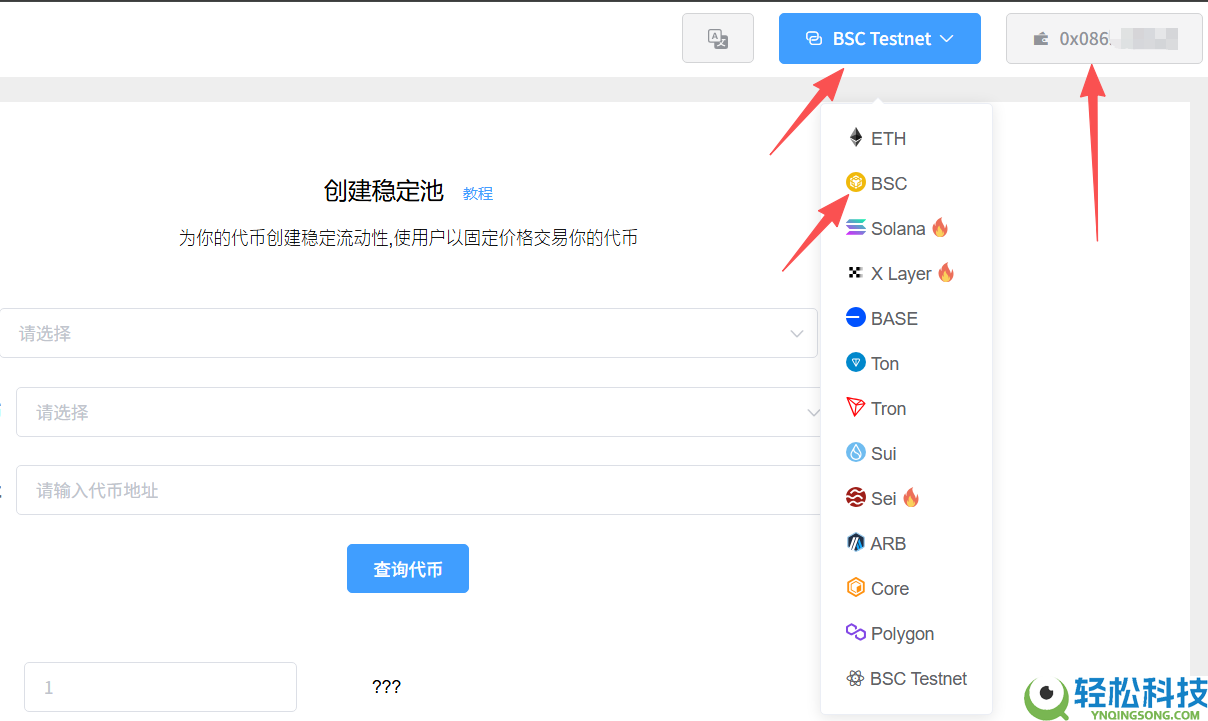
Task: Click the 查询代币 button
Action: click(x=408, y=569)
